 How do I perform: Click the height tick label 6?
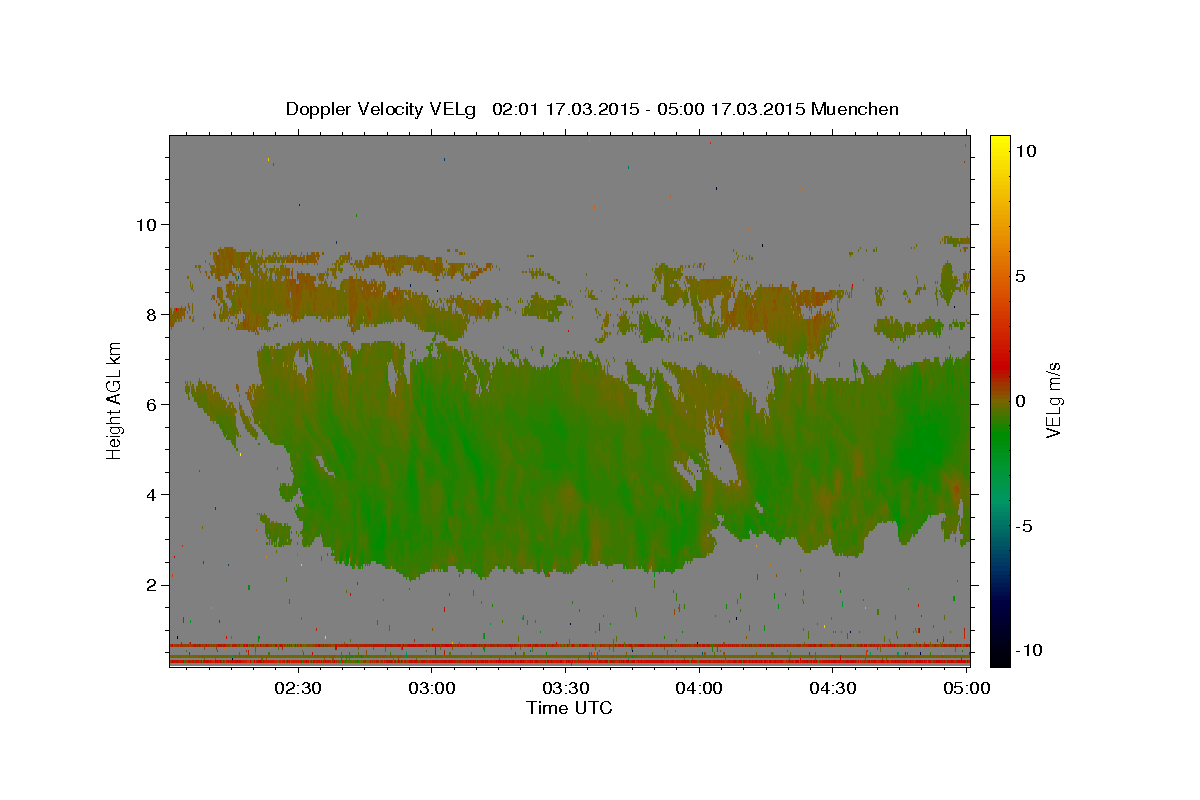click(152, 404)
